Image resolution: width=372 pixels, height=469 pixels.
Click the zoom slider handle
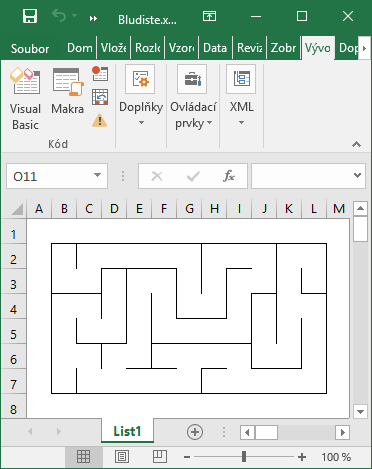(x=244, y=457)
